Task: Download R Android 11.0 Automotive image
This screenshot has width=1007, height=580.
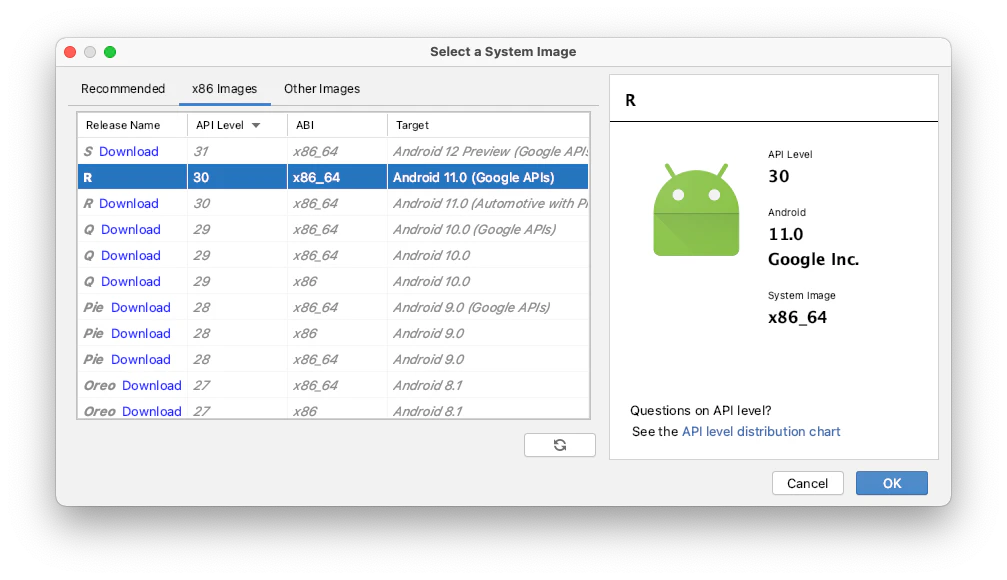Action: coord(128,204)
